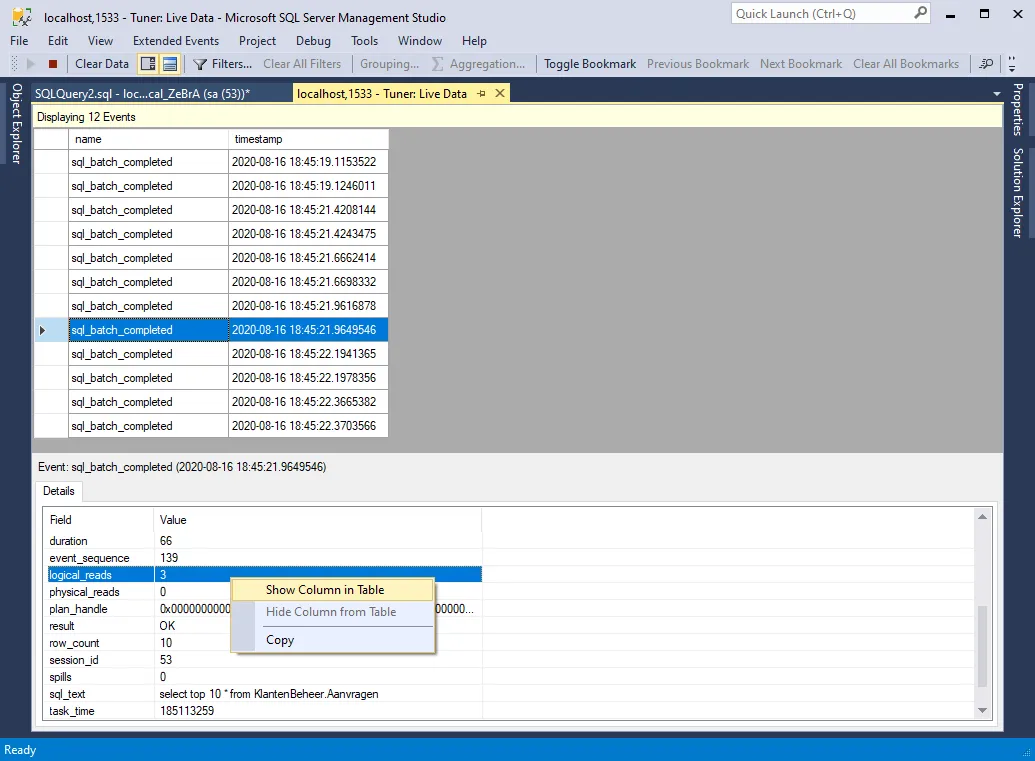
Task: Click the Quick Launch search icon
Action: point(920,13)
